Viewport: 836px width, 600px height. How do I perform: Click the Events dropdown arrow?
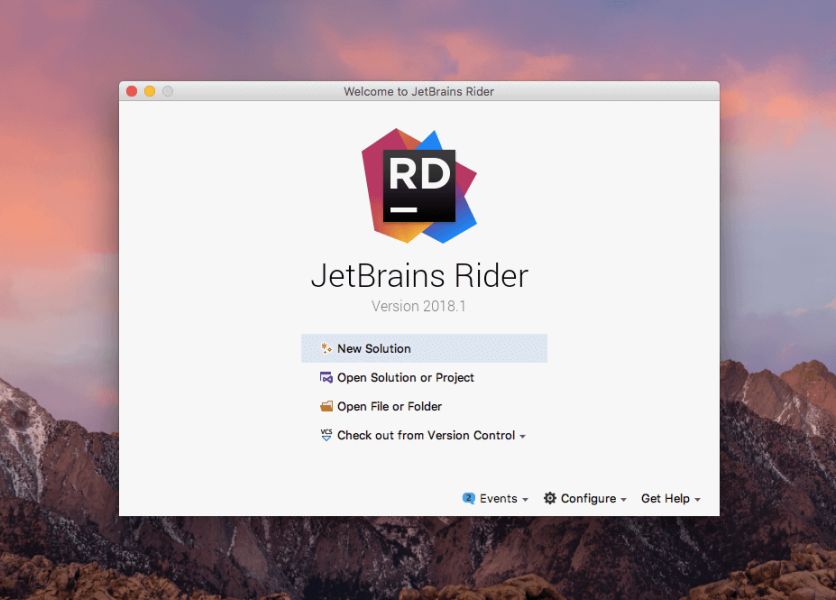point(525,500)
